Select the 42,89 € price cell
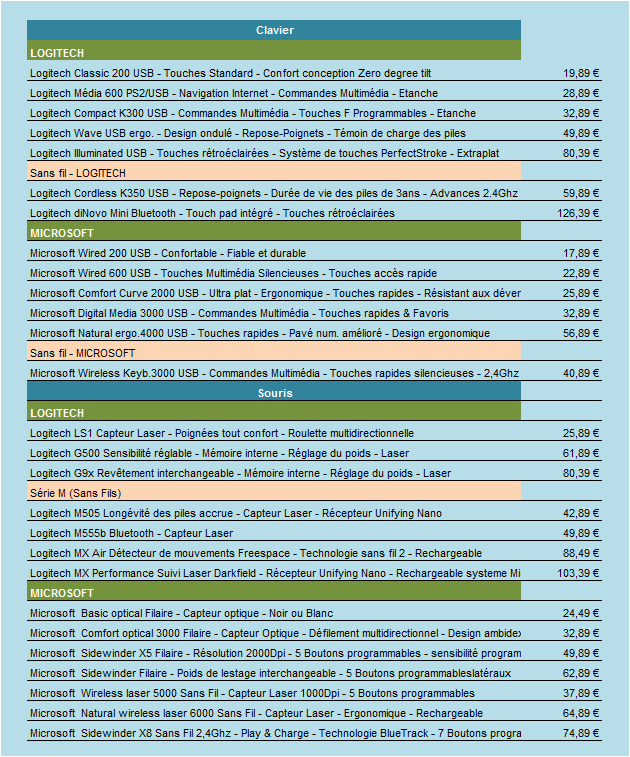Screen dimensions: 630x757 [x=581, y=514]
